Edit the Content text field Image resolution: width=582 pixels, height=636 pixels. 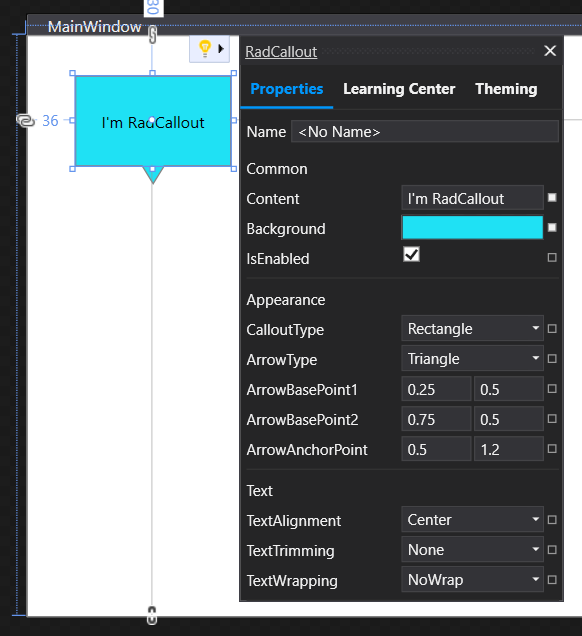(x=472, y=198)
